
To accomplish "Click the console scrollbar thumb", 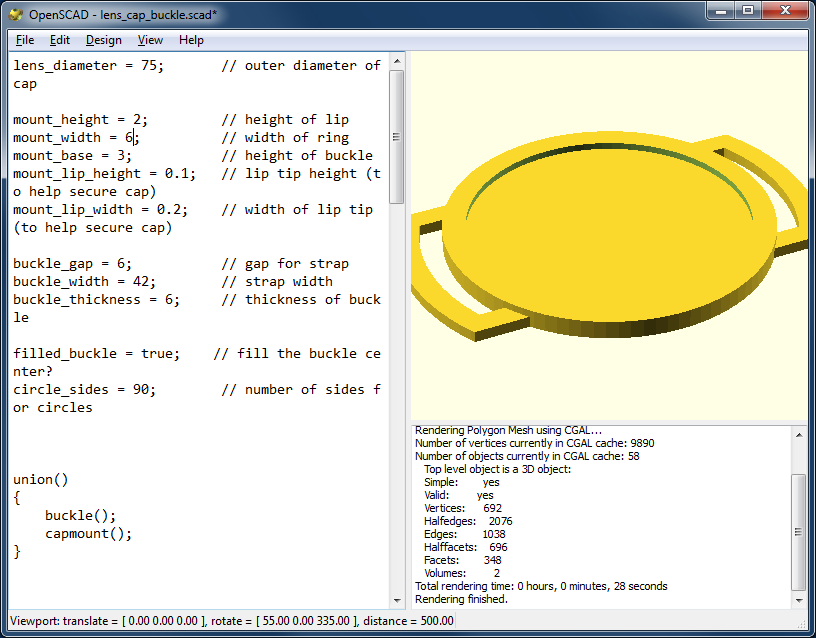I will click(799, 532).
